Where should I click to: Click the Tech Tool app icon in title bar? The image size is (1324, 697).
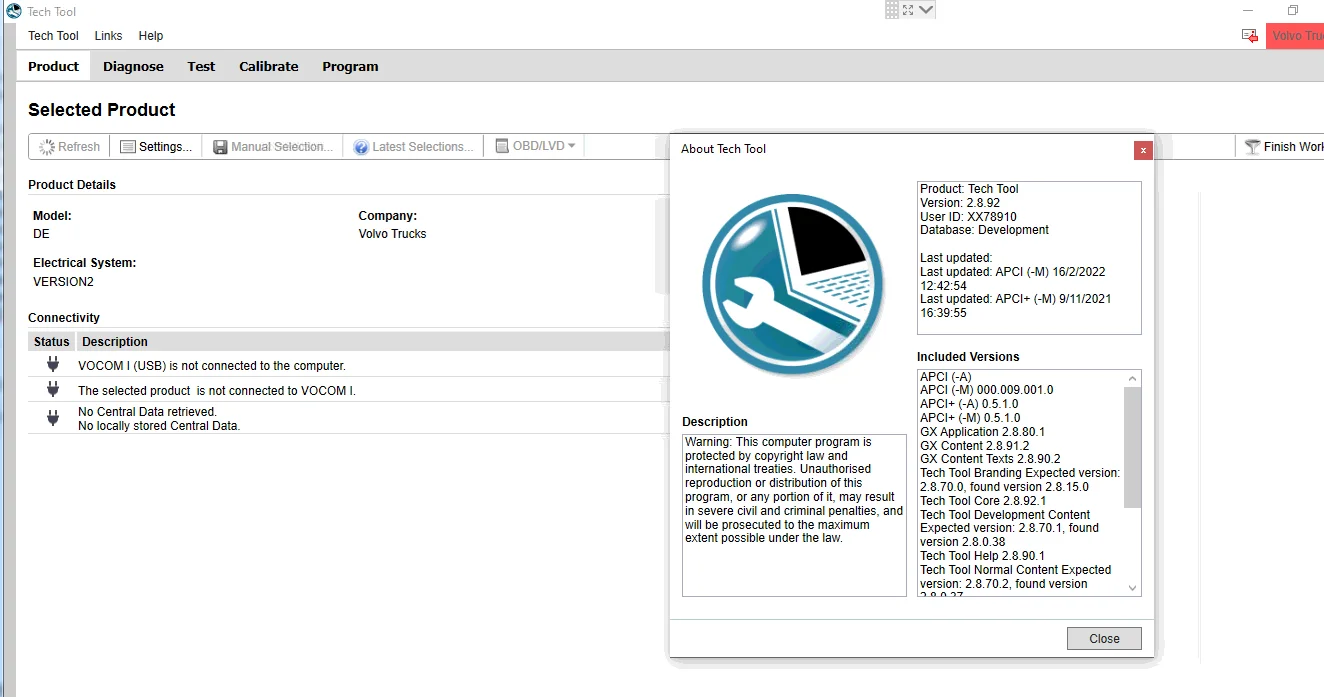pos(13,11)
